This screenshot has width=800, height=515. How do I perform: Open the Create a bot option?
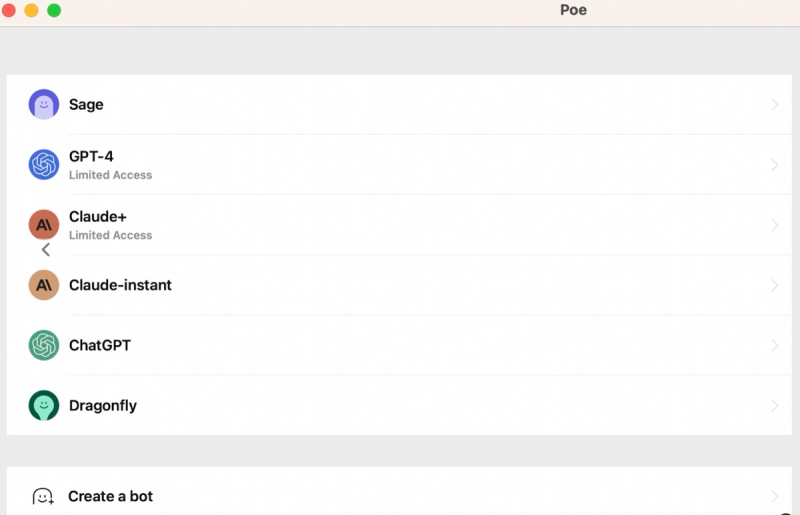pos(110,496)
